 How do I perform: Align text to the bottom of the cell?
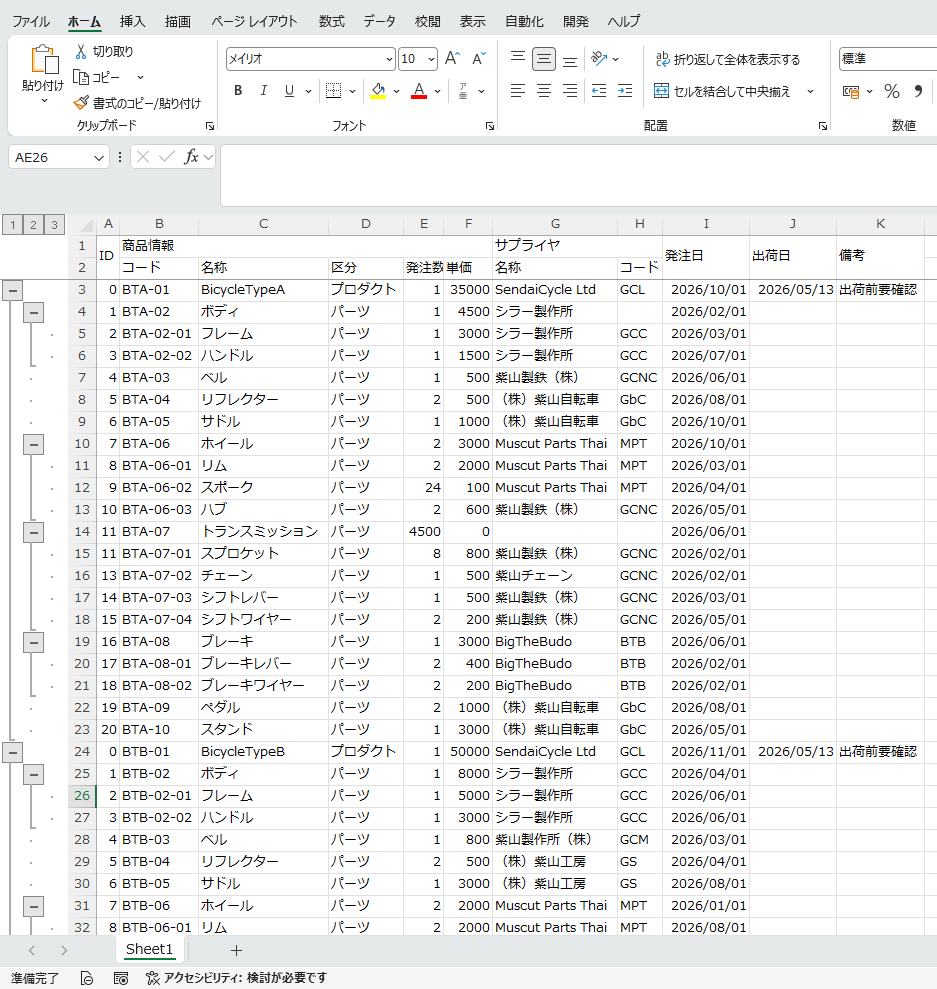(x=570, y=59)
